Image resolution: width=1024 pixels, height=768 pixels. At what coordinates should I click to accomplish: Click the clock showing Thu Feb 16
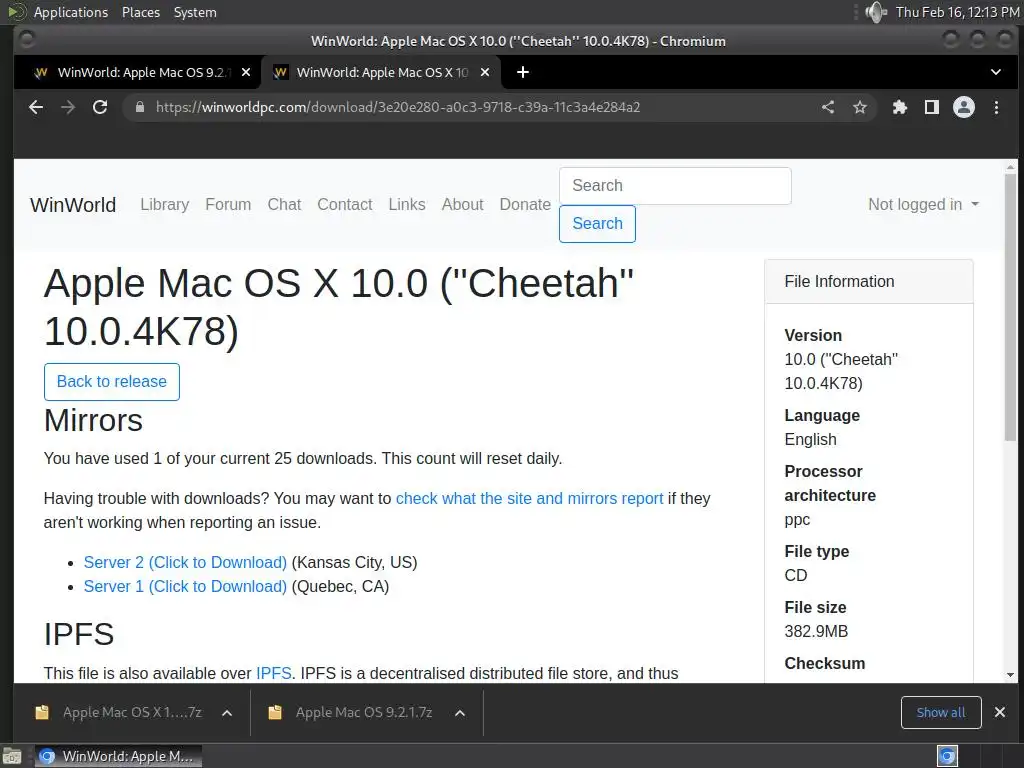tap(957, 12)
